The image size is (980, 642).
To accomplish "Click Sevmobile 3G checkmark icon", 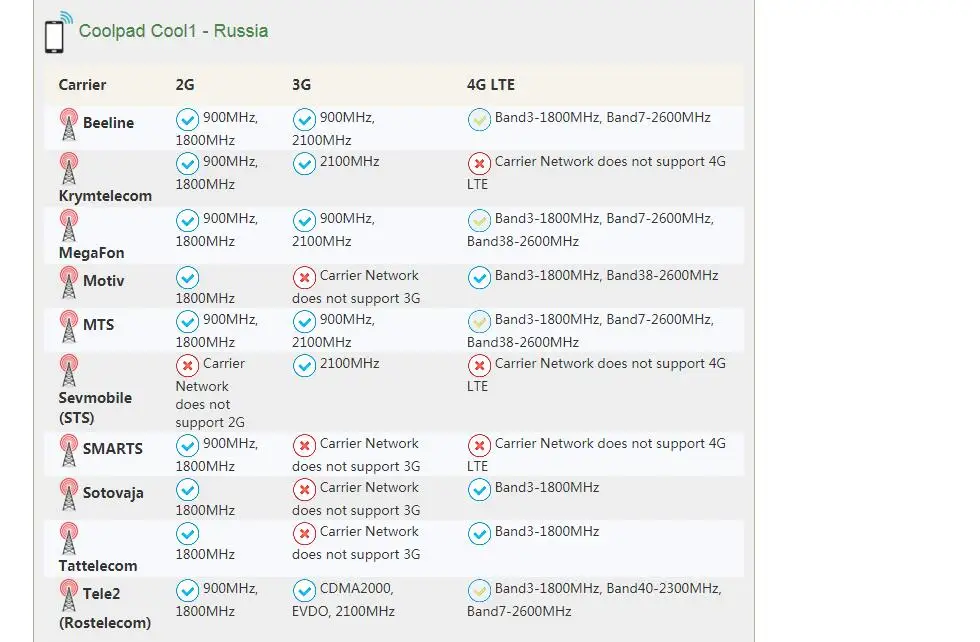I will click(304, 366).
